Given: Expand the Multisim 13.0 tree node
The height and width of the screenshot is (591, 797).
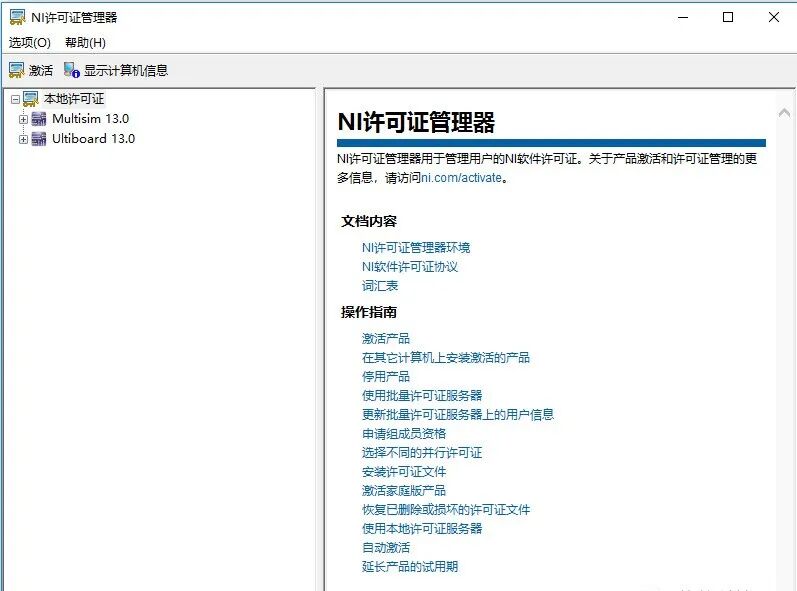Looking at the screenshot, I should 24,119.
